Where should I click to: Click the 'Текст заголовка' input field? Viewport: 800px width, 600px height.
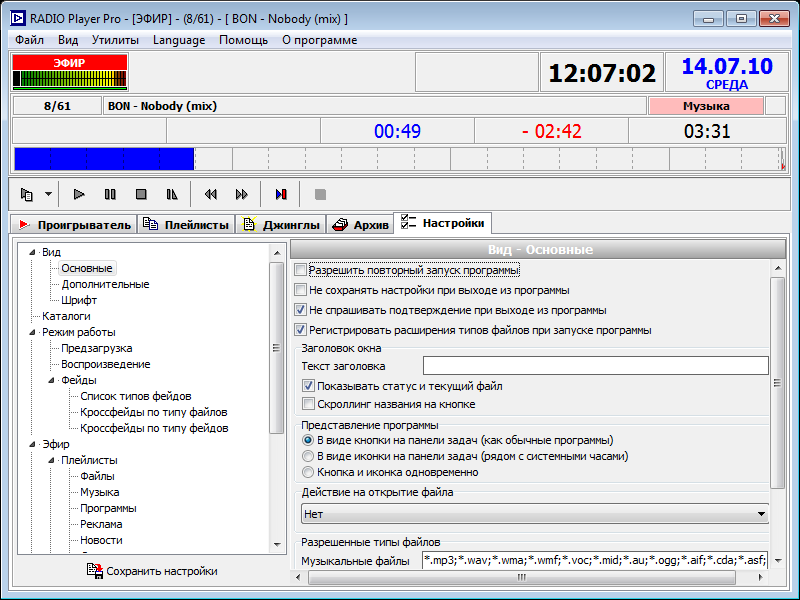[x=595, y=366]
